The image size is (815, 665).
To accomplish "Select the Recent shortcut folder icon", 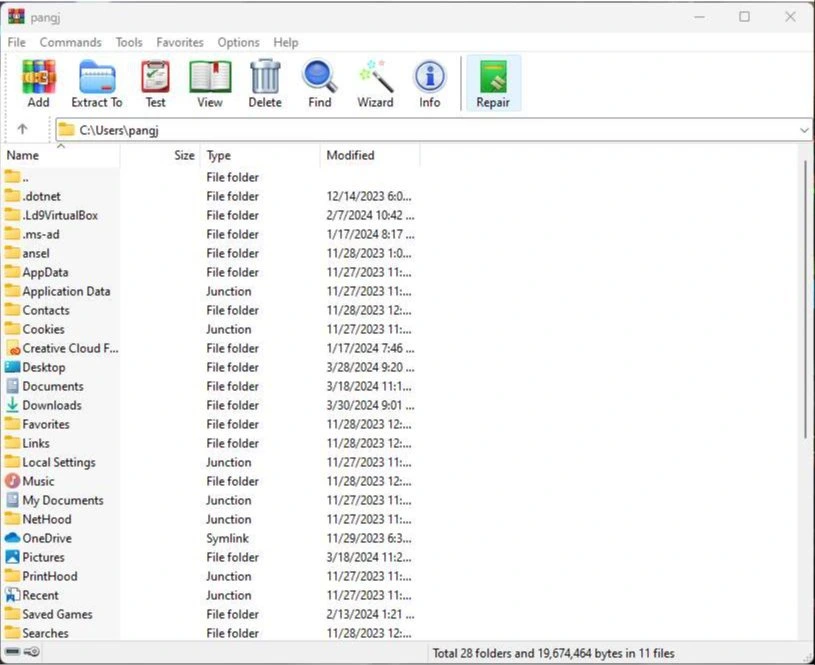I will tap(12, 595).
